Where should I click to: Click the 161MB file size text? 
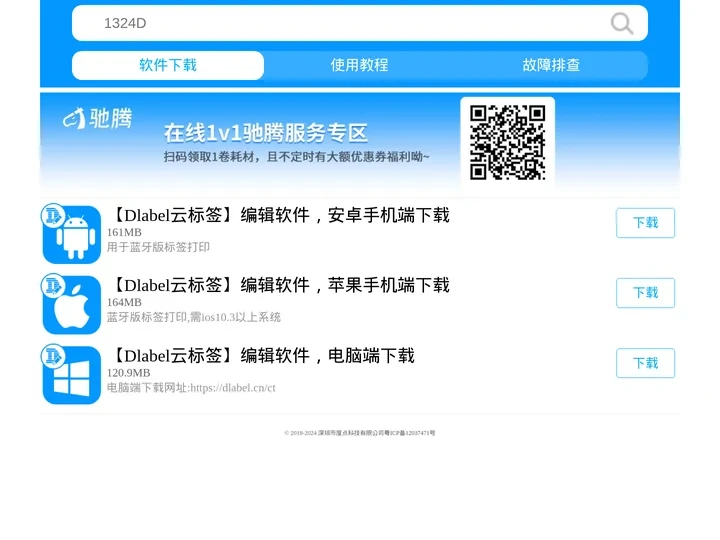124,232
